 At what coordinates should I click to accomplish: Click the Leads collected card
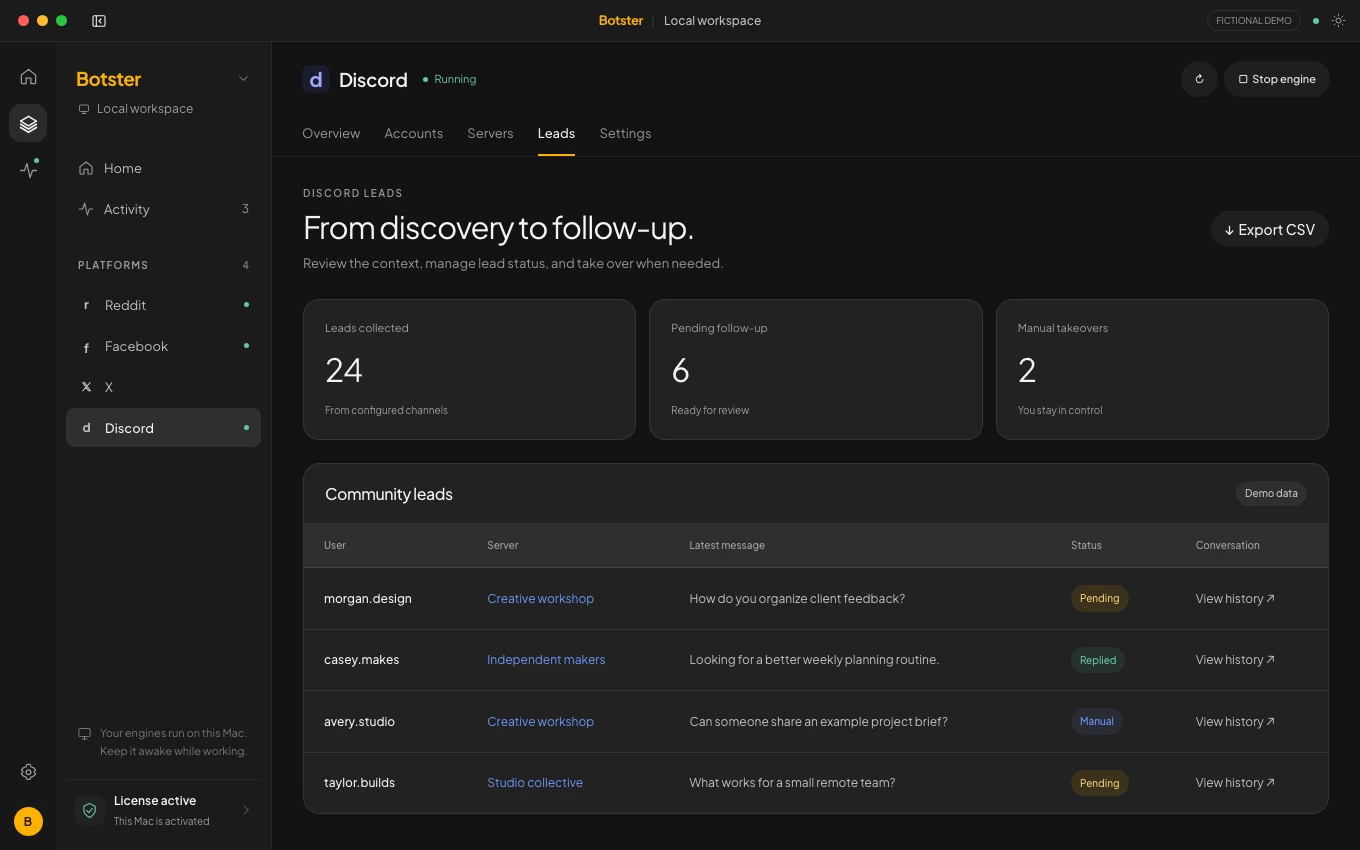(x=469, y=369)
